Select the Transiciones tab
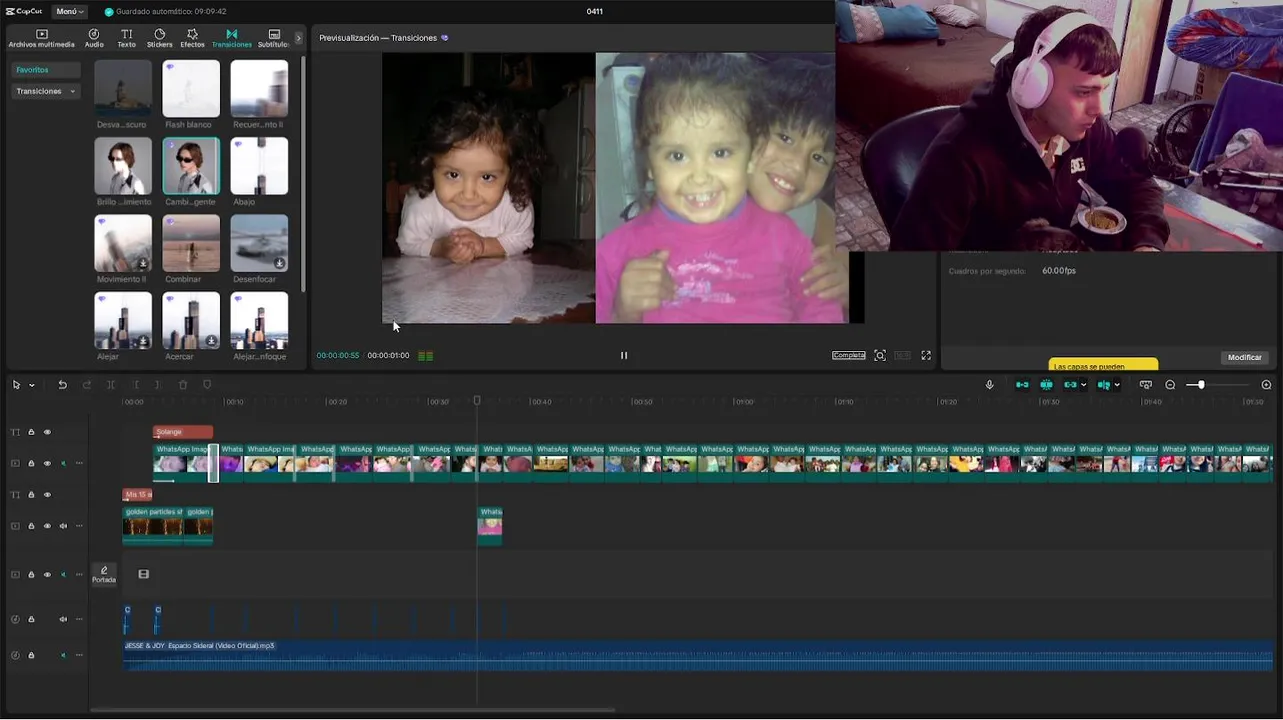 tap(232, 38)
